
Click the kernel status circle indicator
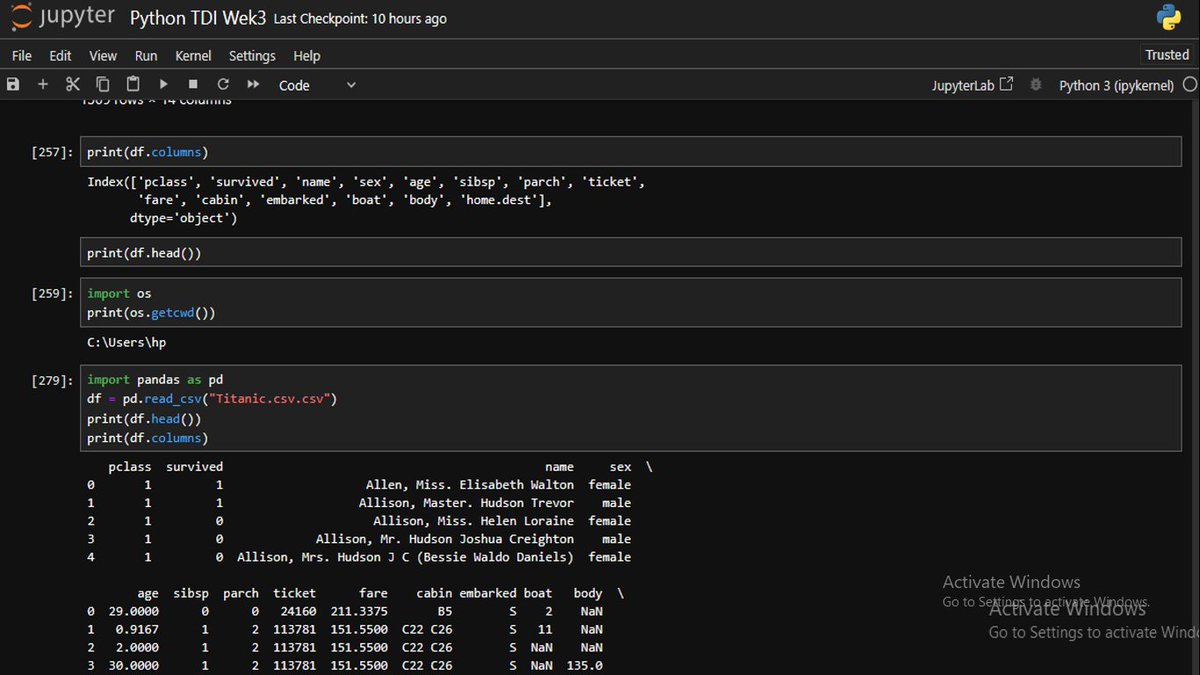[x=1189, y=85]
